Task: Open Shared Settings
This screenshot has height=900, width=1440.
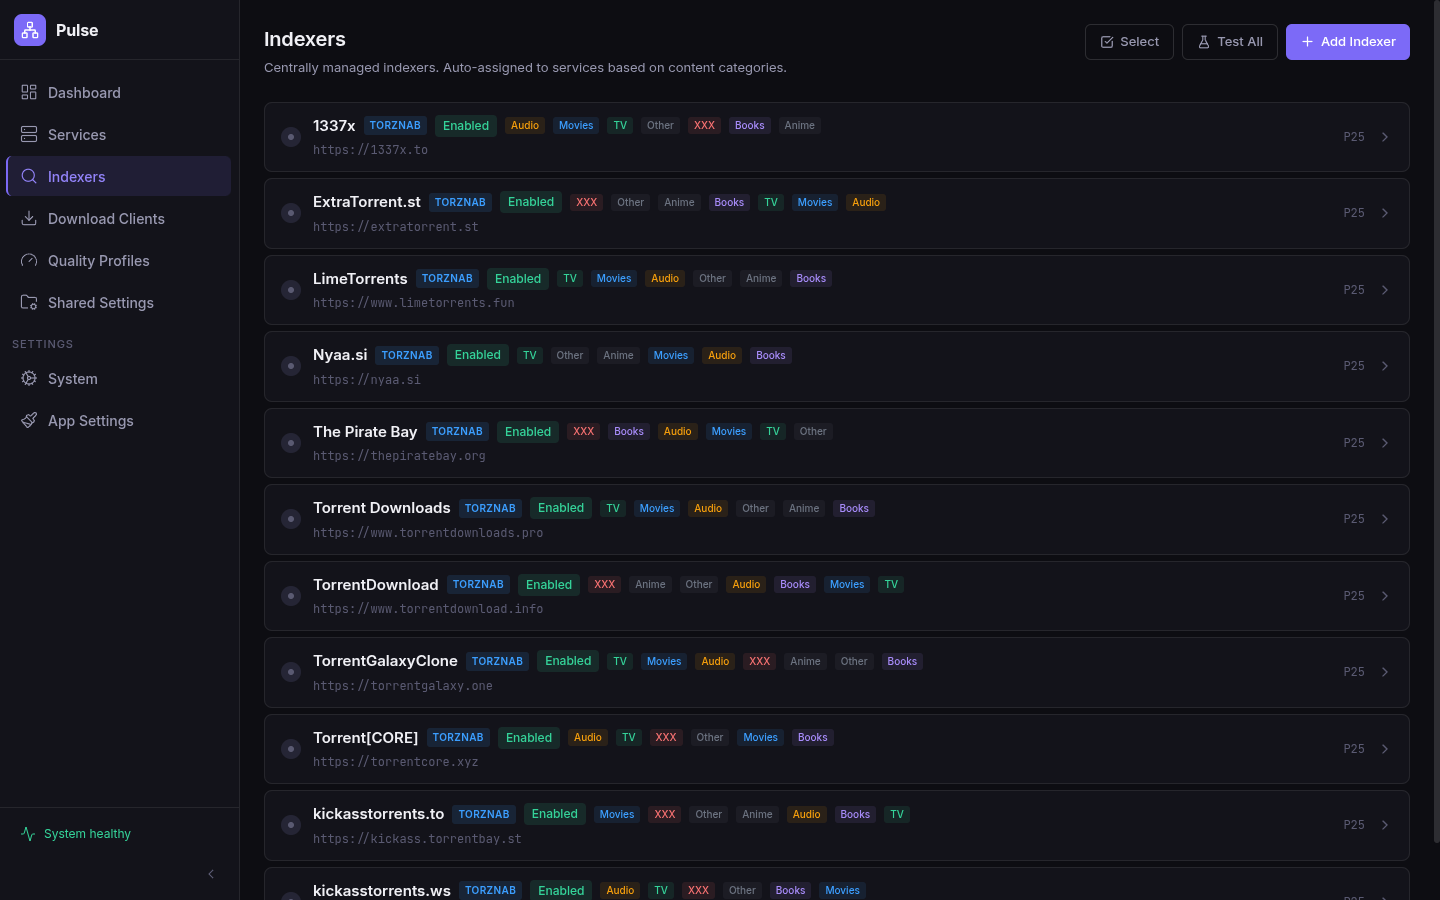Action: point(118,303)
